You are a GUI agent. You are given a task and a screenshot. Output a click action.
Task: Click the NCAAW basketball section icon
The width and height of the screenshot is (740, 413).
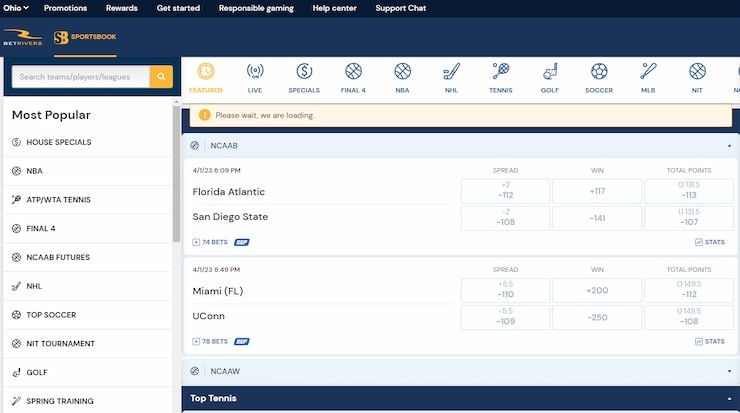[x=194, y=371]
